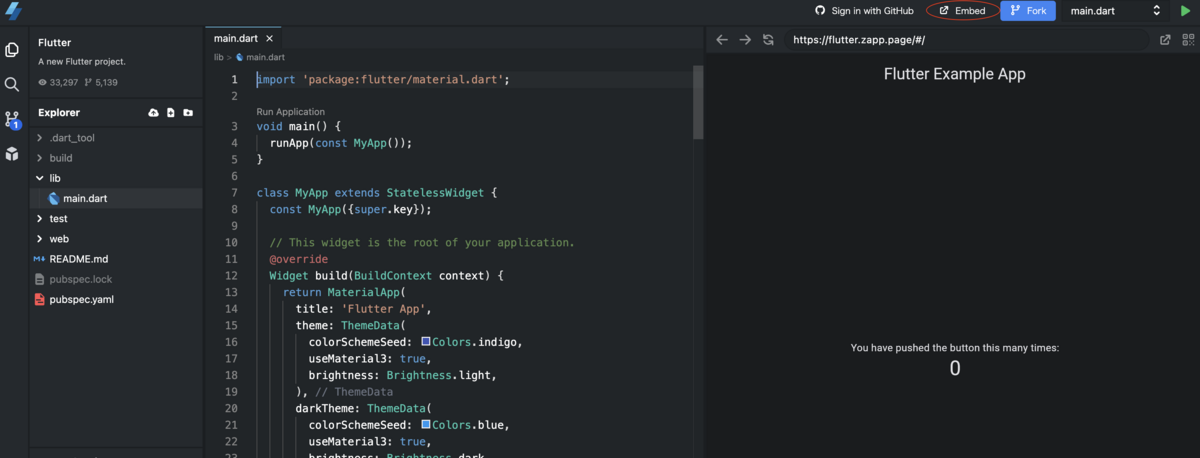
Task: Click the 'Flutter App' title string
Action: (x=385, y=309)
